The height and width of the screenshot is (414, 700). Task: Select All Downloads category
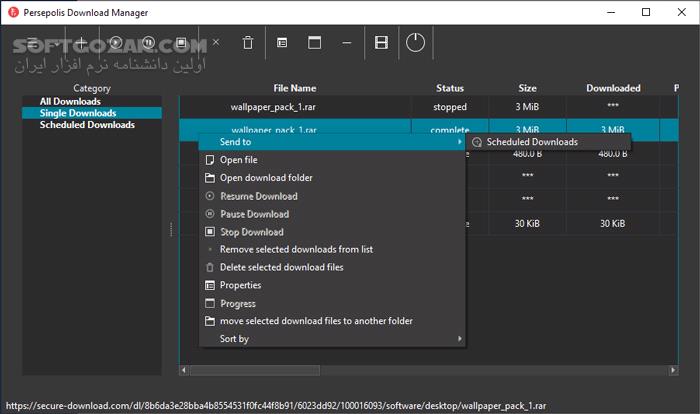point(70,102)
